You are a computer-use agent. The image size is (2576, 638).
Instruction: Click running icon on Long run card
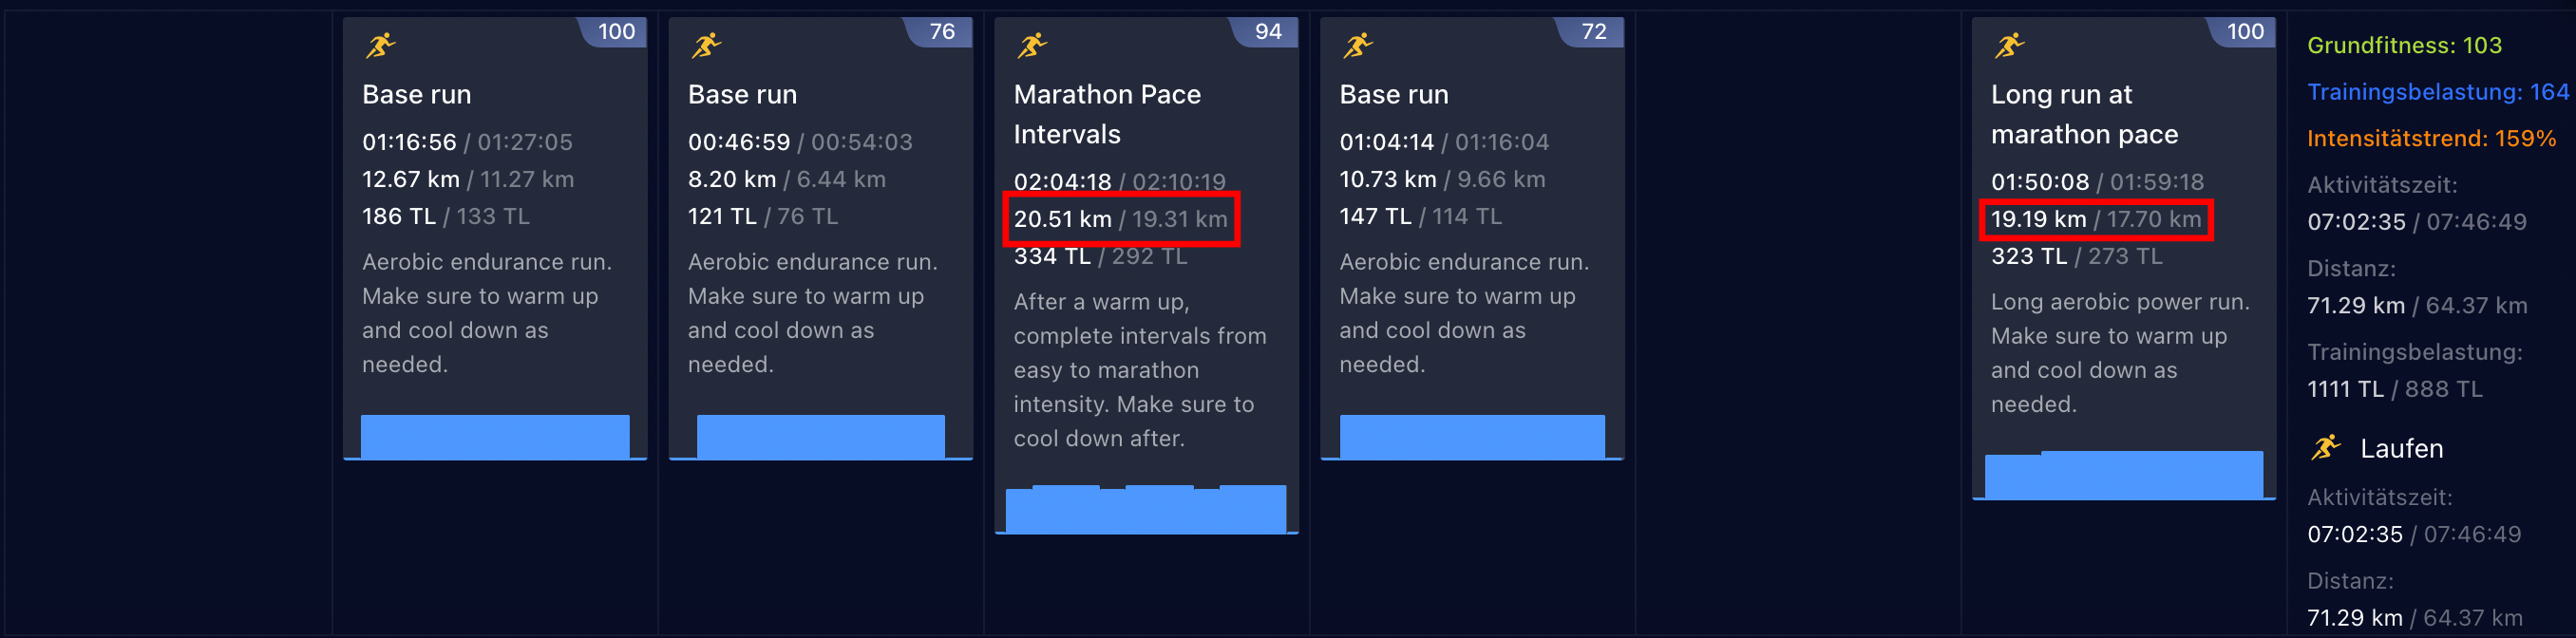(x=2009, y=45)
